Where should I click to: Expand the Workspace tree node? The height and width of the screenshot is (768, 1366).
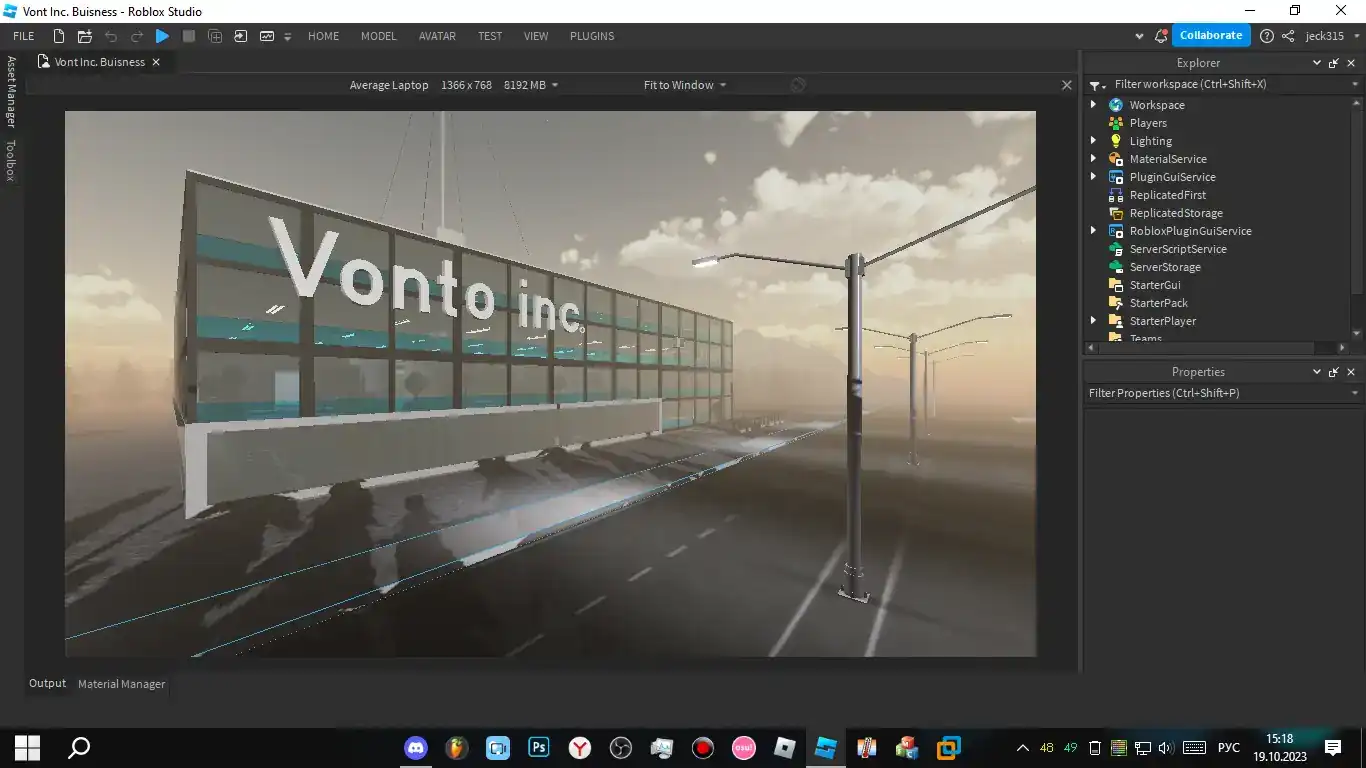(1093, 105)
